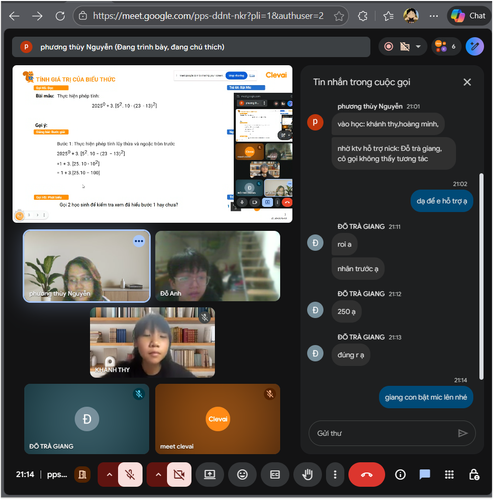Click the message 'dạ để e hỗ trợ ạ'
The height and width of the screenshot is (500, 493).
[x=442, y=201]
